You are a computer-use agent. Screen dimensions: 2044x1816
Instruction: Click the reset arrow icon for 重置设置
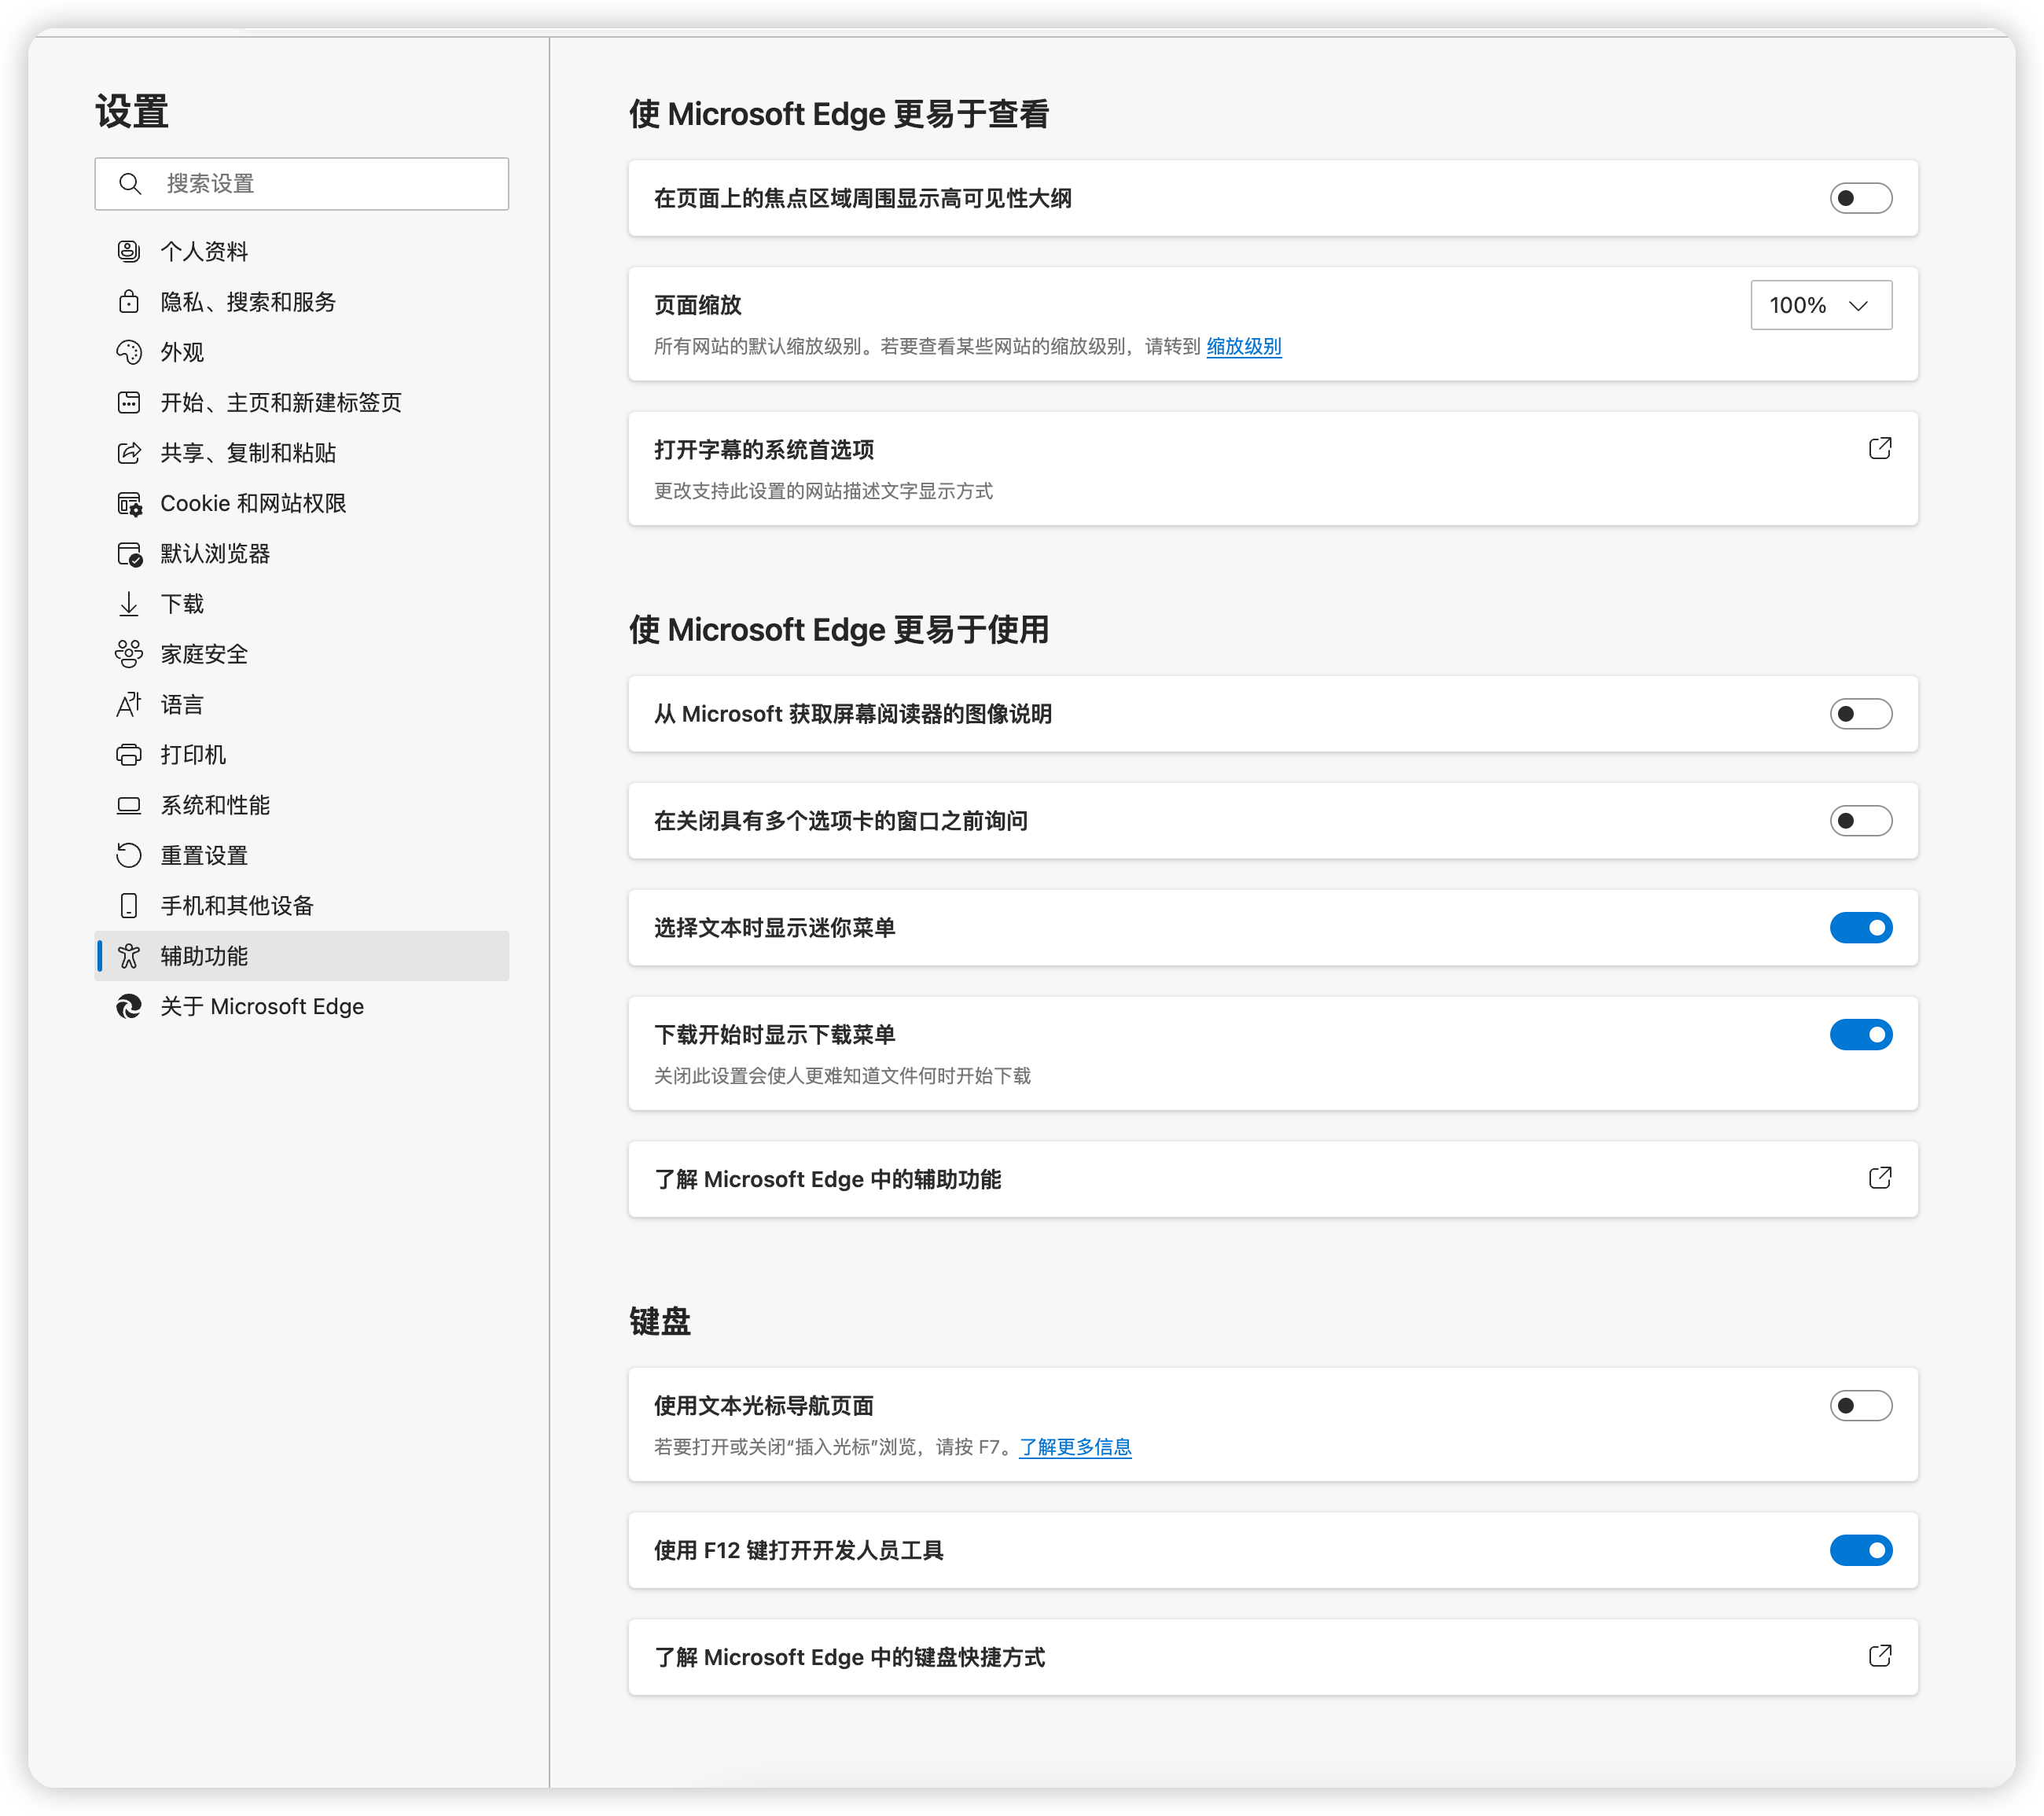click(129, 855)
